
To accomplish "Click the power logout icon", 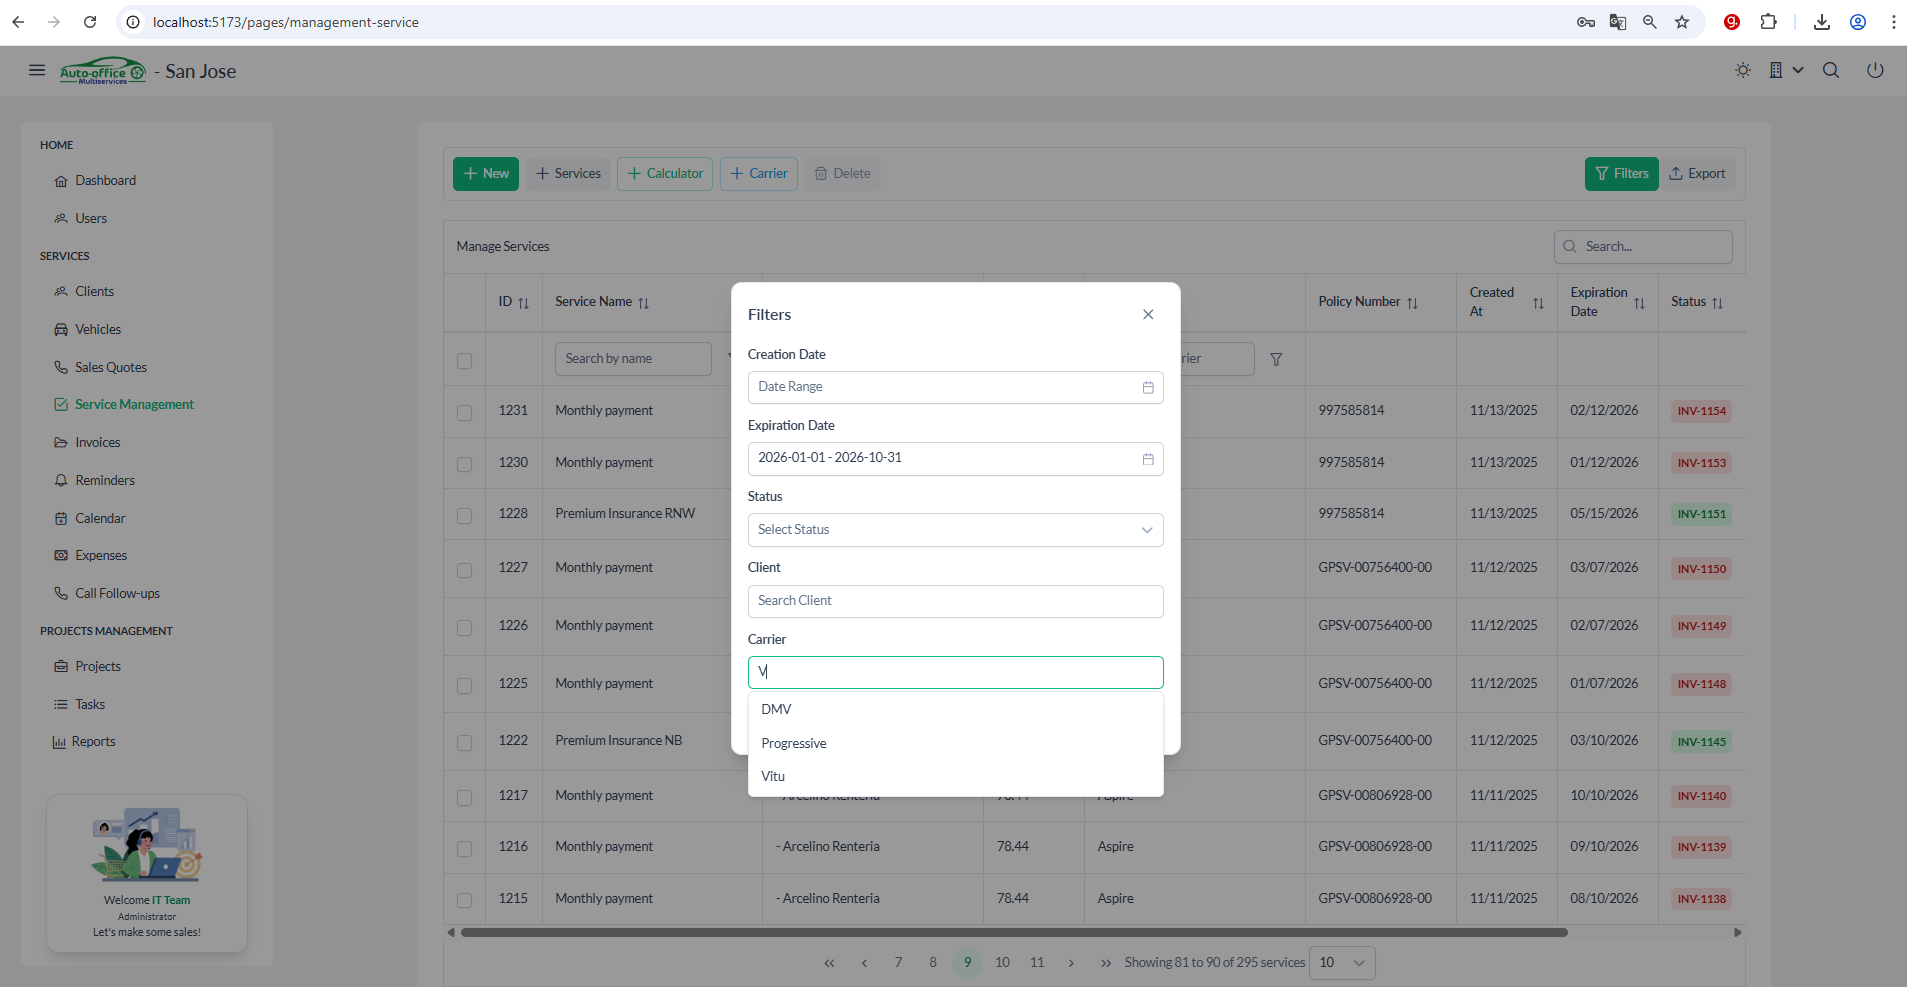I will coord(1875,70).
